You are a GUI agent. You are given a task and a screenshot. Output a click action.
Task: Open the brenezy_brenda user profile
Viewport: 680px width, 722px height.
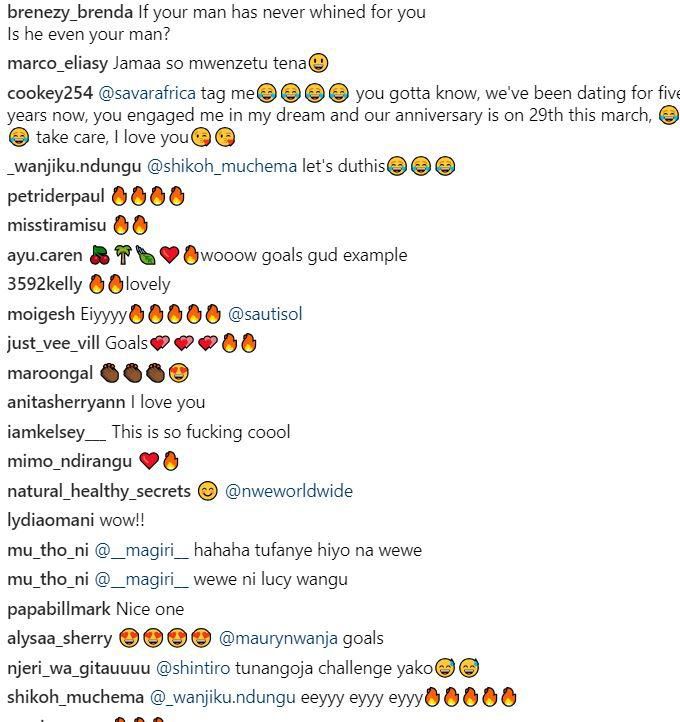coord(70,12)
